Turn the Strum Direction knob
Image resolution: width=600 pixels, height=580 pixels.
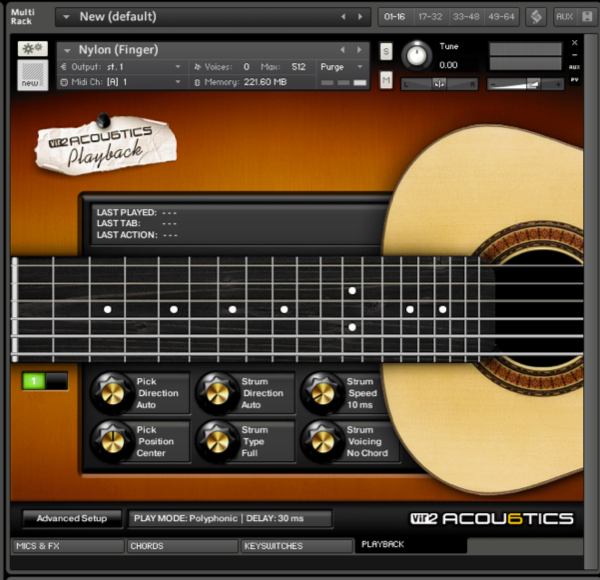pyautogui.click(x=217, y=393)
